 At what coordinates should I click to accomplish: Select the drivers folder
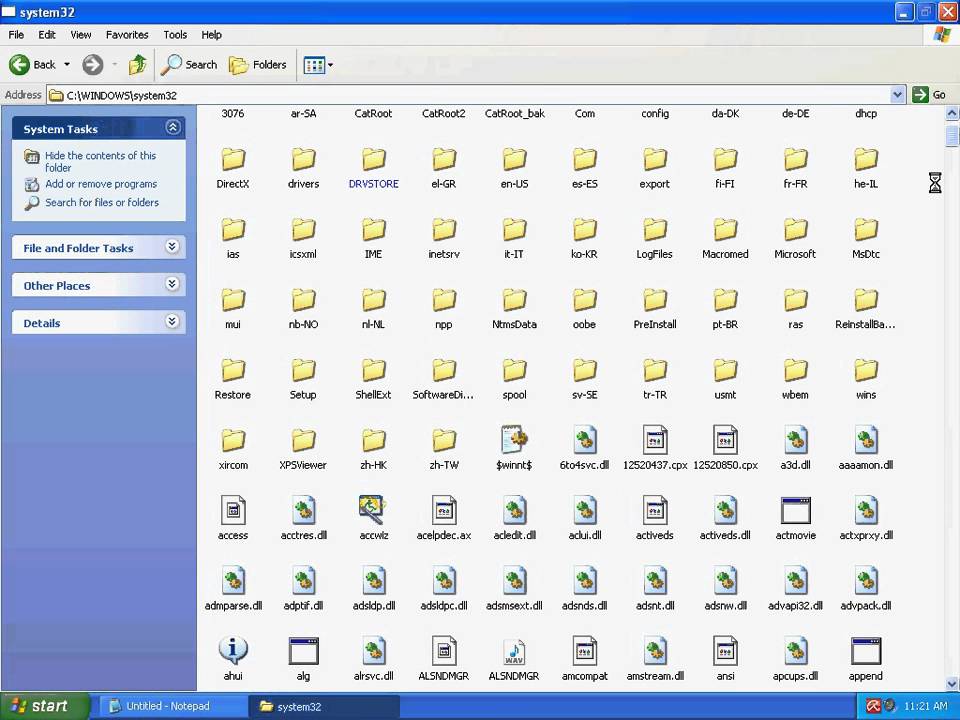pyautogui.click(x=303, y=168)
